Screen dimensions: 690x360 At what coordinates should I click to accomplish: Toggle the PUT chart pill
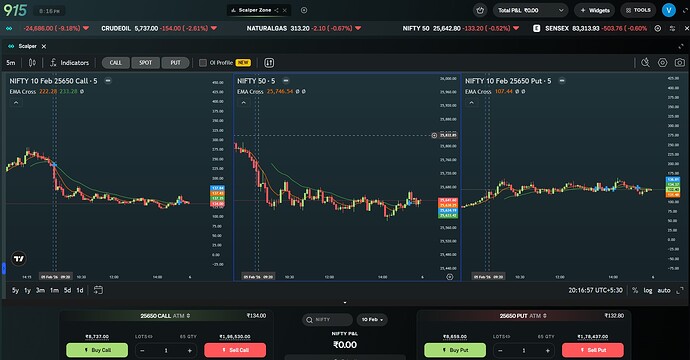pos(176,63)
